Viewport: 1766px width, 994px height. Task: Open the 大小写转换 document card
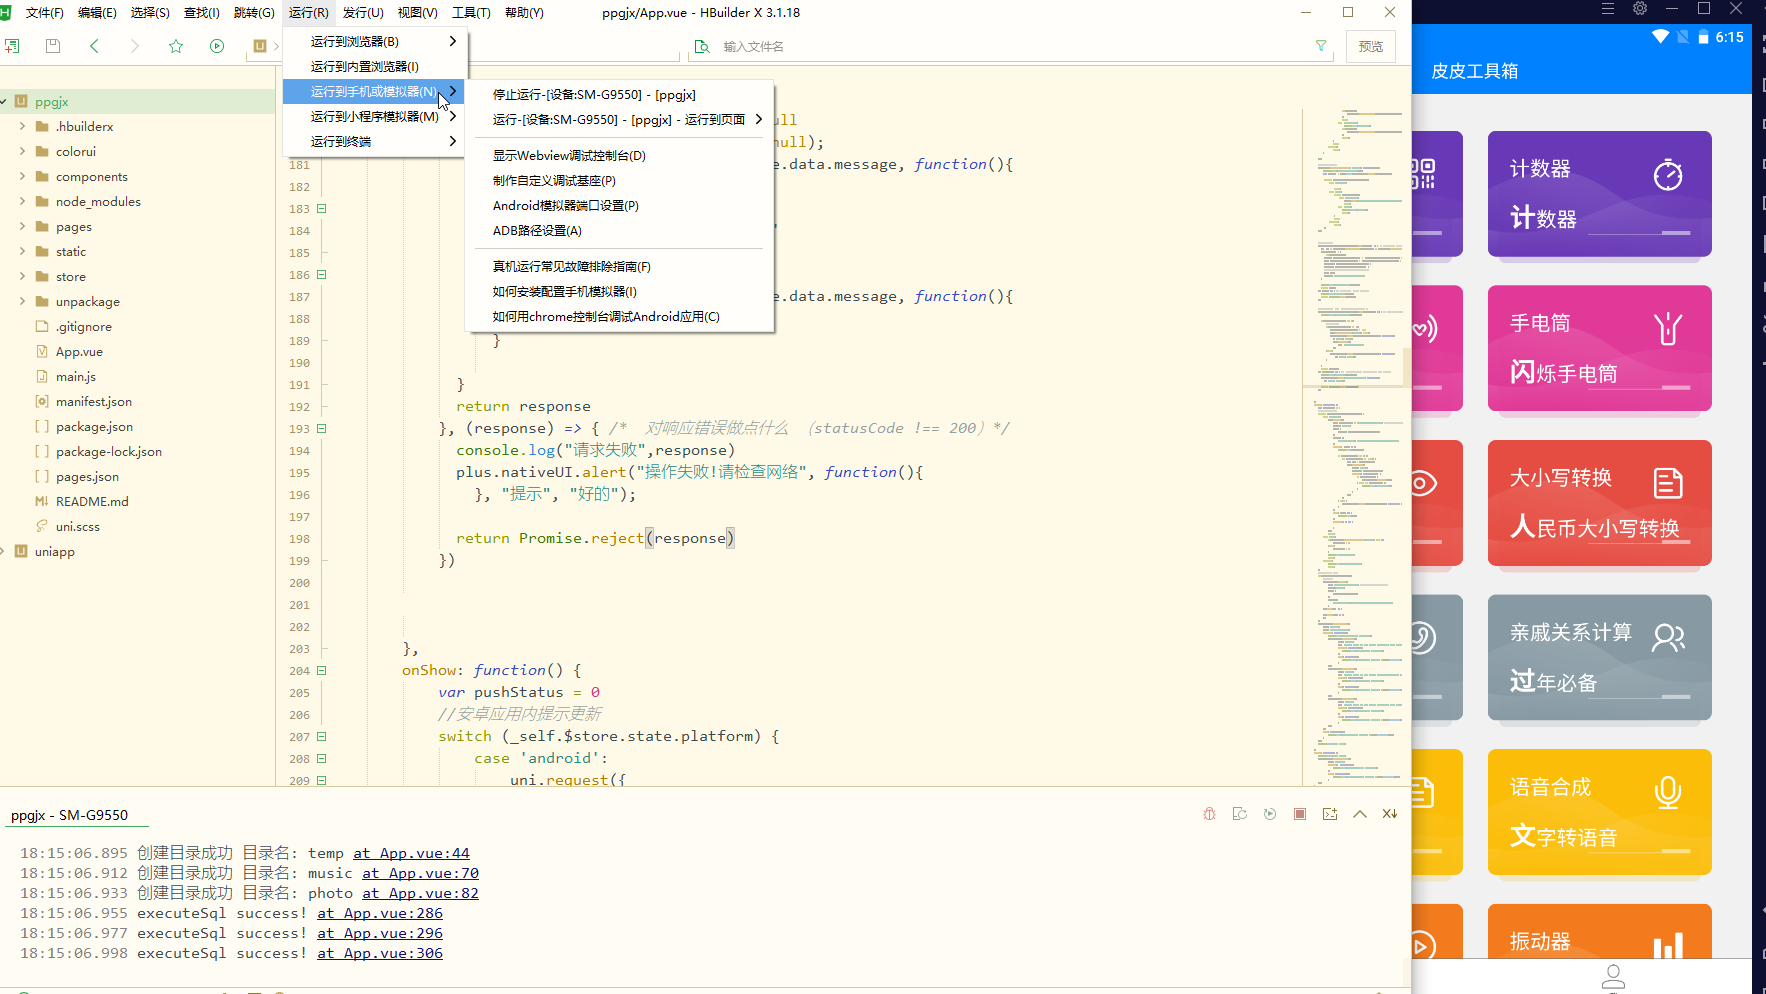coord(1599,503)
